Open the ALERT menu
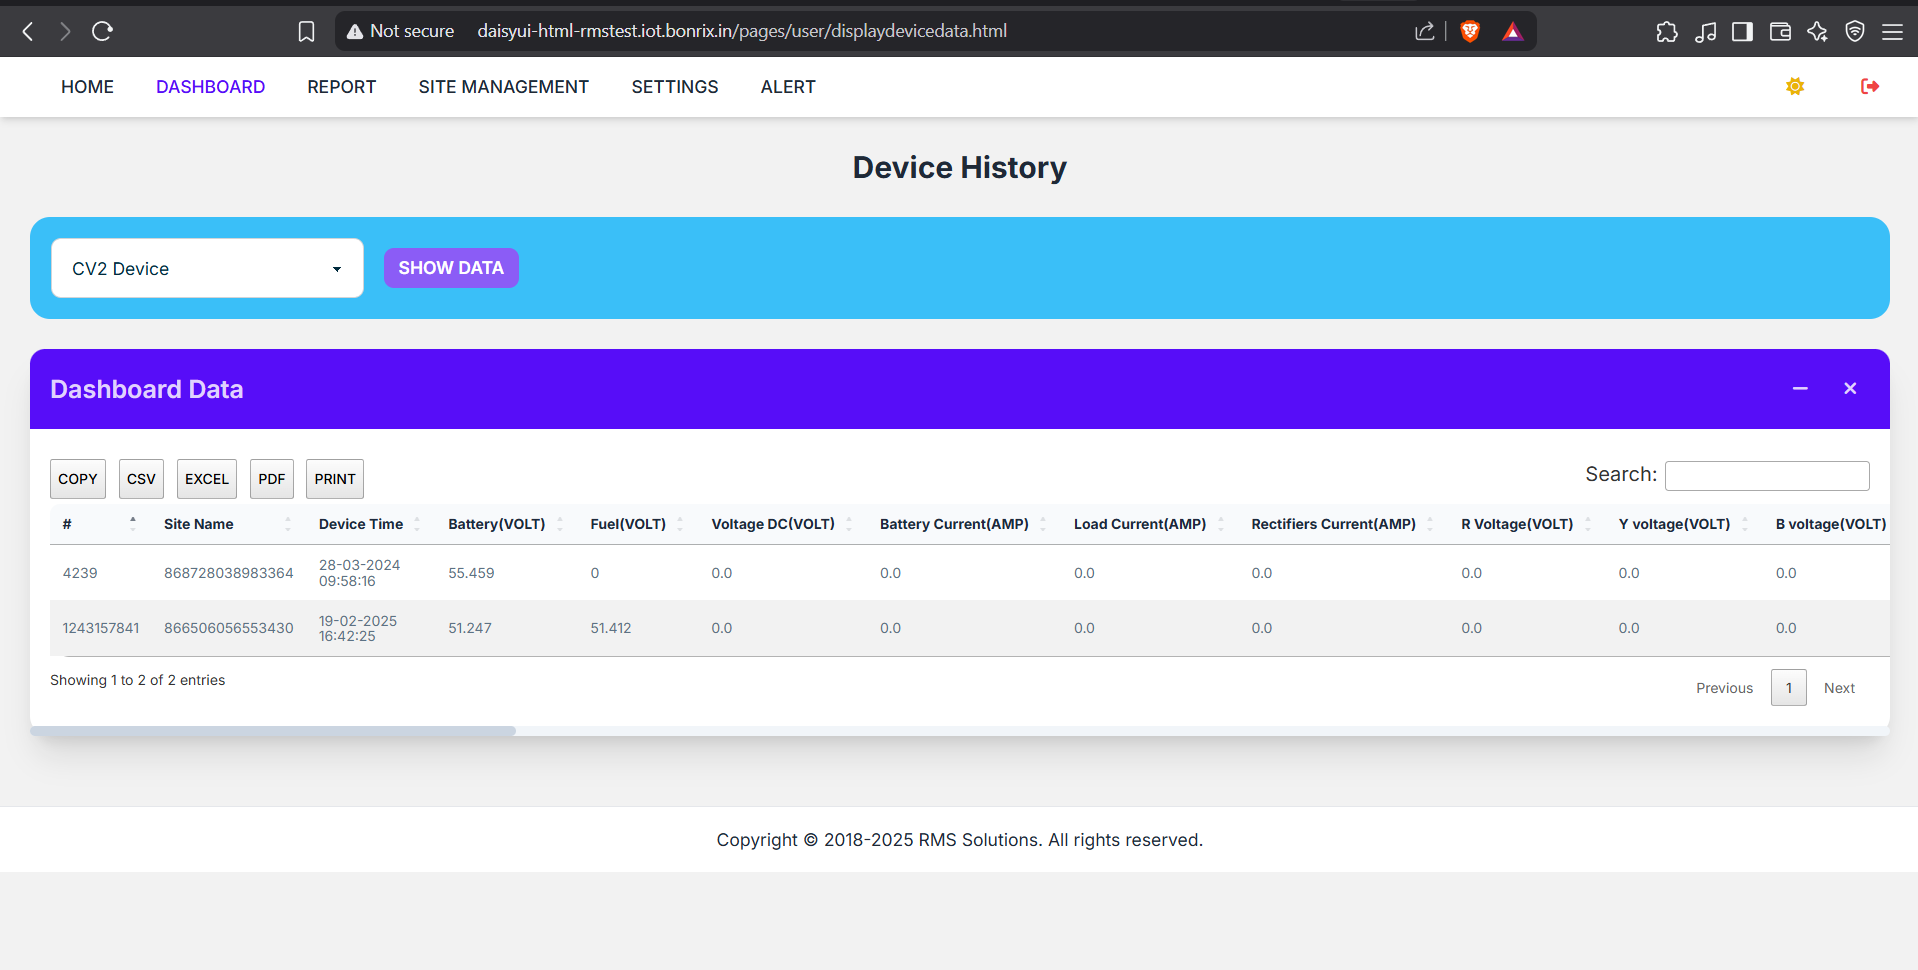Viewport: 1918px width, 970px height. tap(787, 87)
